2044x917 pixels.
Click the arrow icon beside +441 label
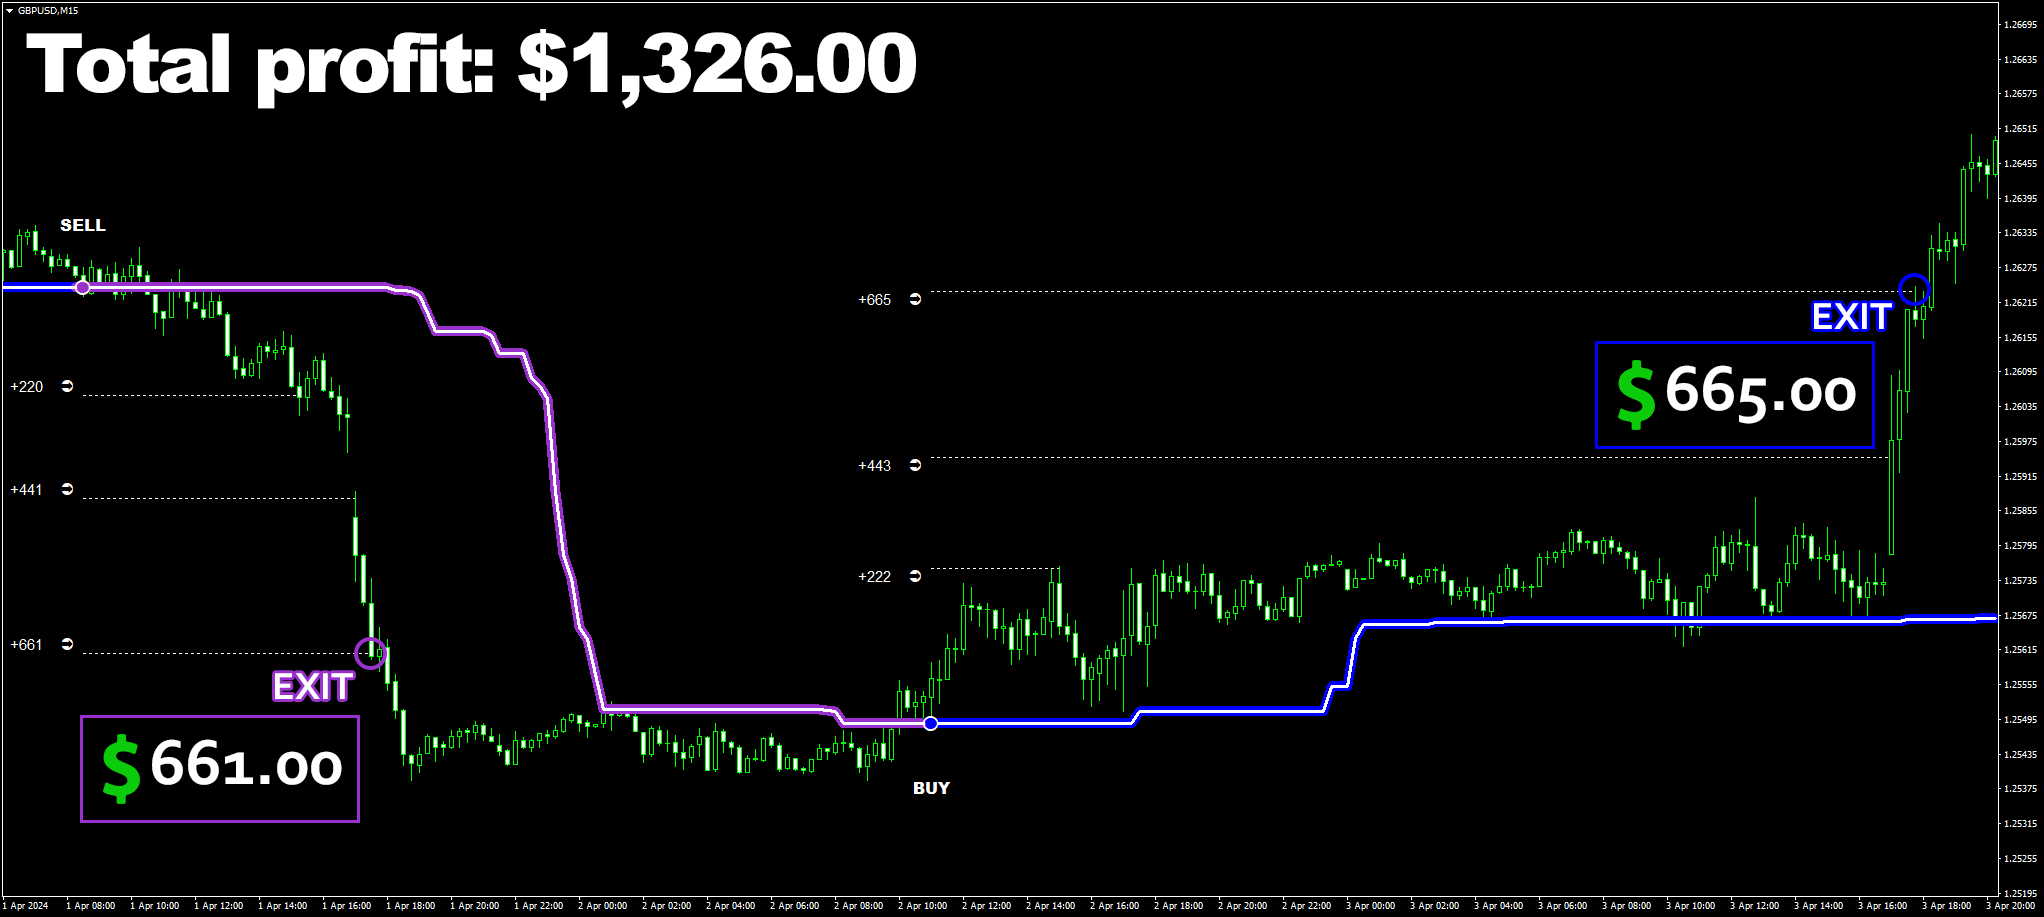tap(67, 489)
